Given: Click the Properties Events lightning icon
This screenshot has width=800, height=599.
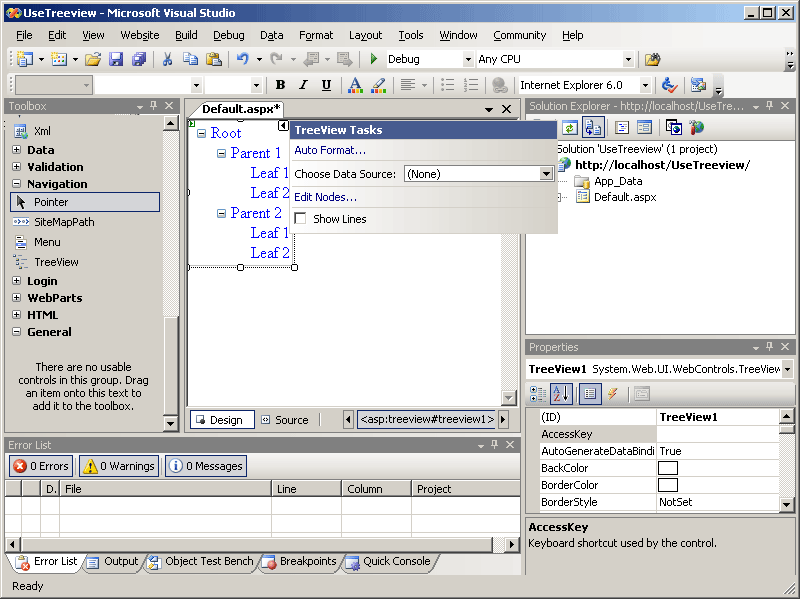Looking at the screenshot, I should tap(612, 394).
